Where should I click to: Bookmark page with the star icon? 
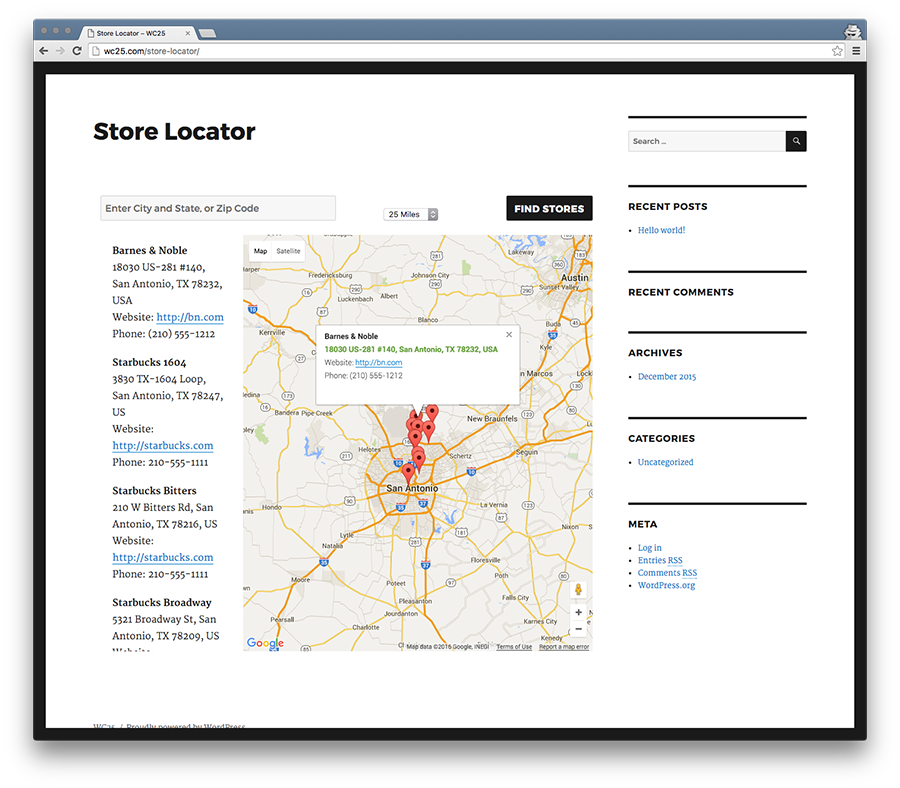pos(837,51)
